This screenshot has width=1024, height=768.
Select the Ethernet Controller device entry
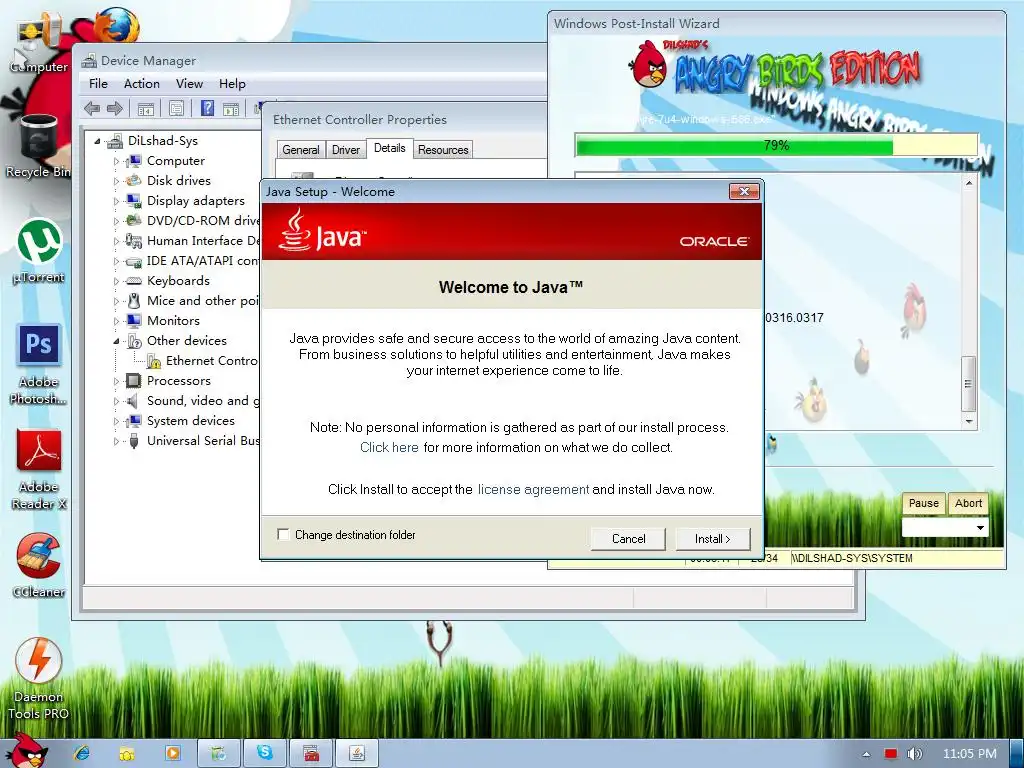pyautogui.click(x=202, y=360)
